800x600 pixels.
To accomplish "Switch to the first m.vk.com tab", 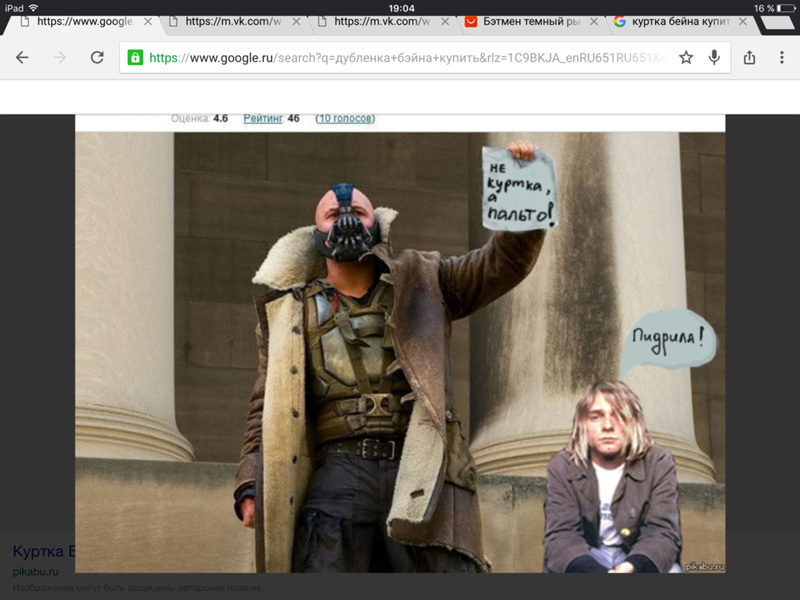I will click(x=232, y=21).
